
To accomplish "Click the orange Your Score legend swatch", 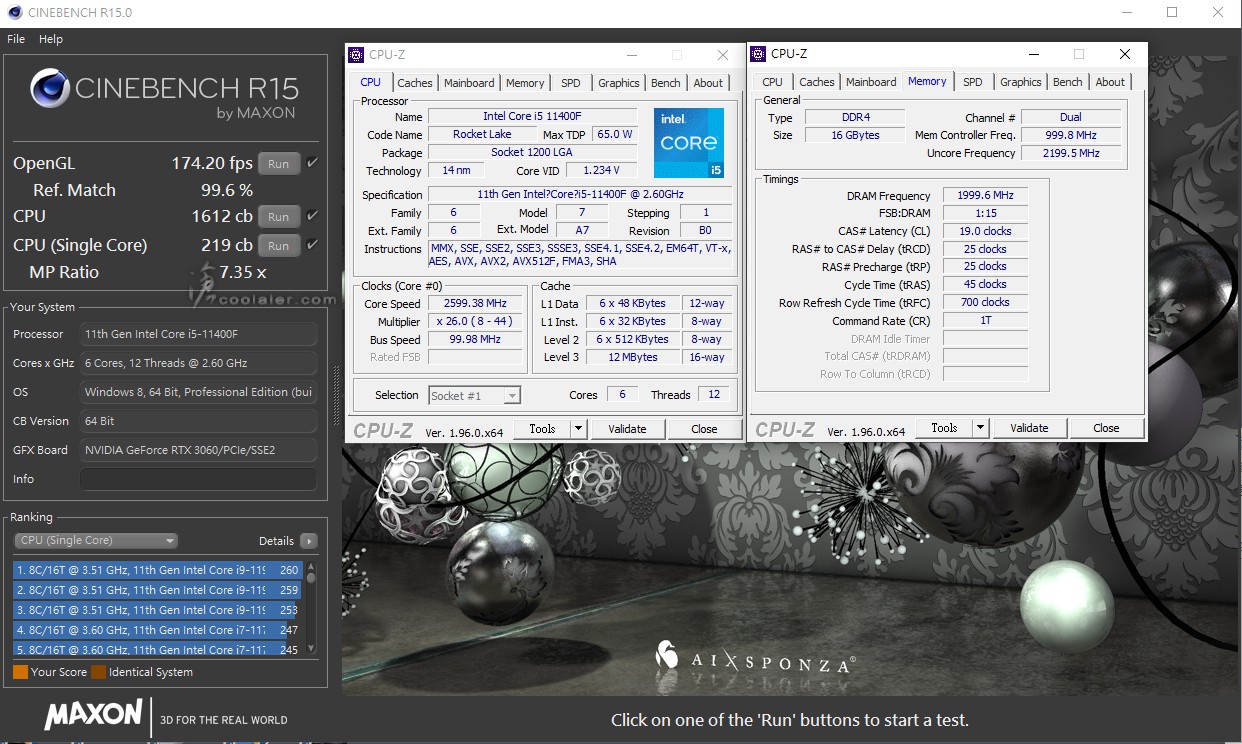I will 20,672.
